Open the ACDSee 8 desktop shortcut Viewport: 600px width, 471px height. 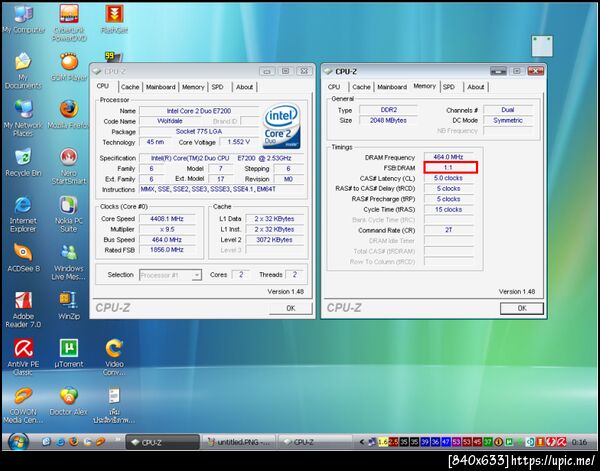coord(23,258)
